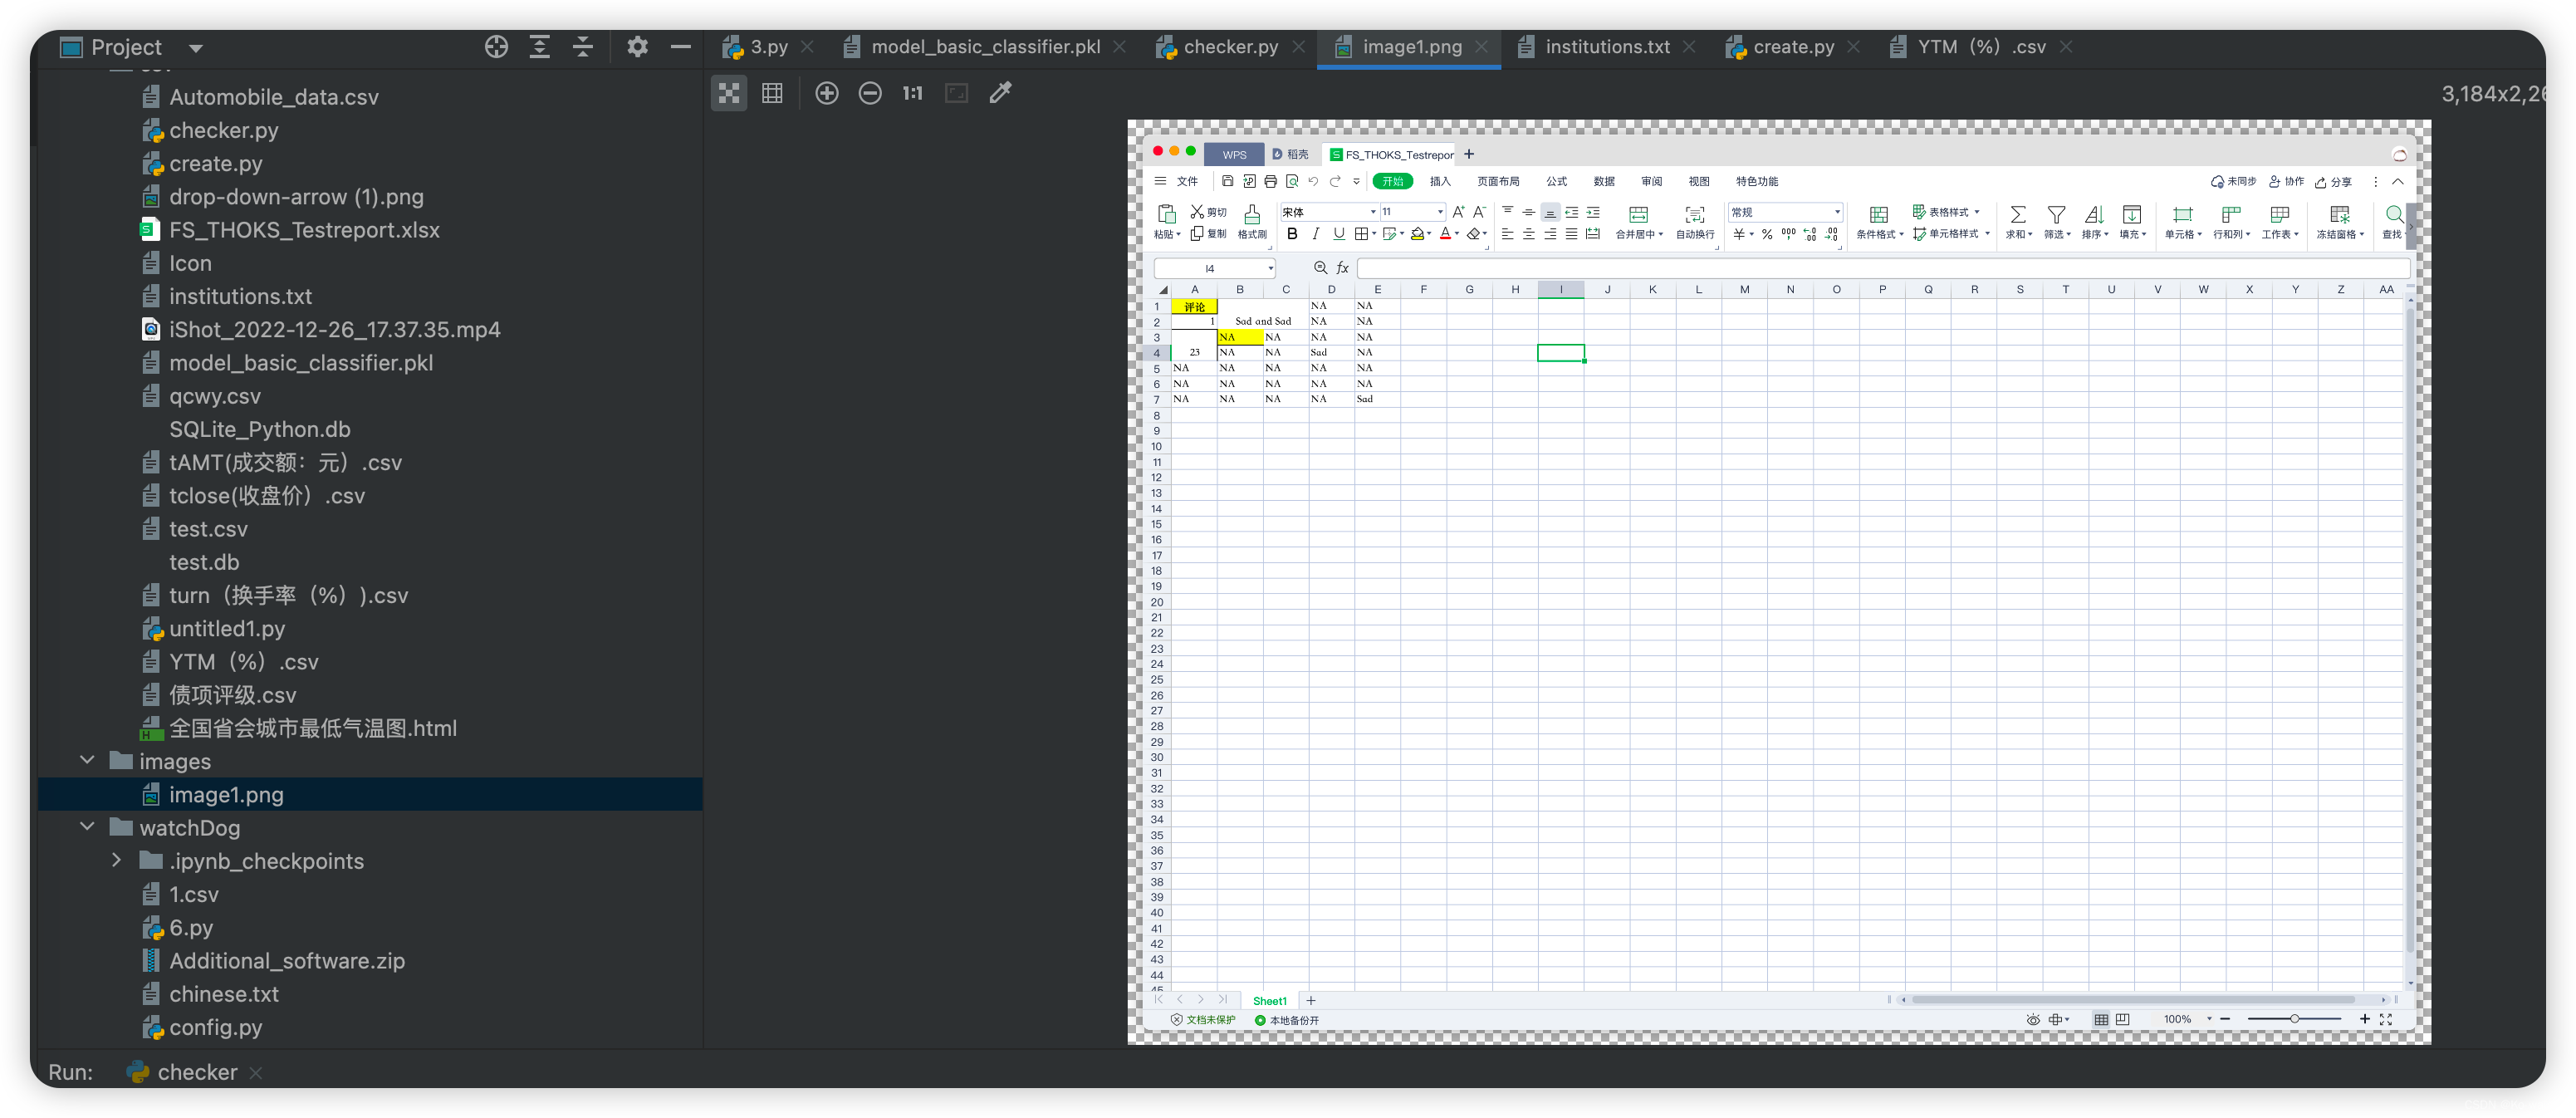This screenshot has height=1118, width=2576.
Task: Select config.py in project tree
Action: 215,1027
